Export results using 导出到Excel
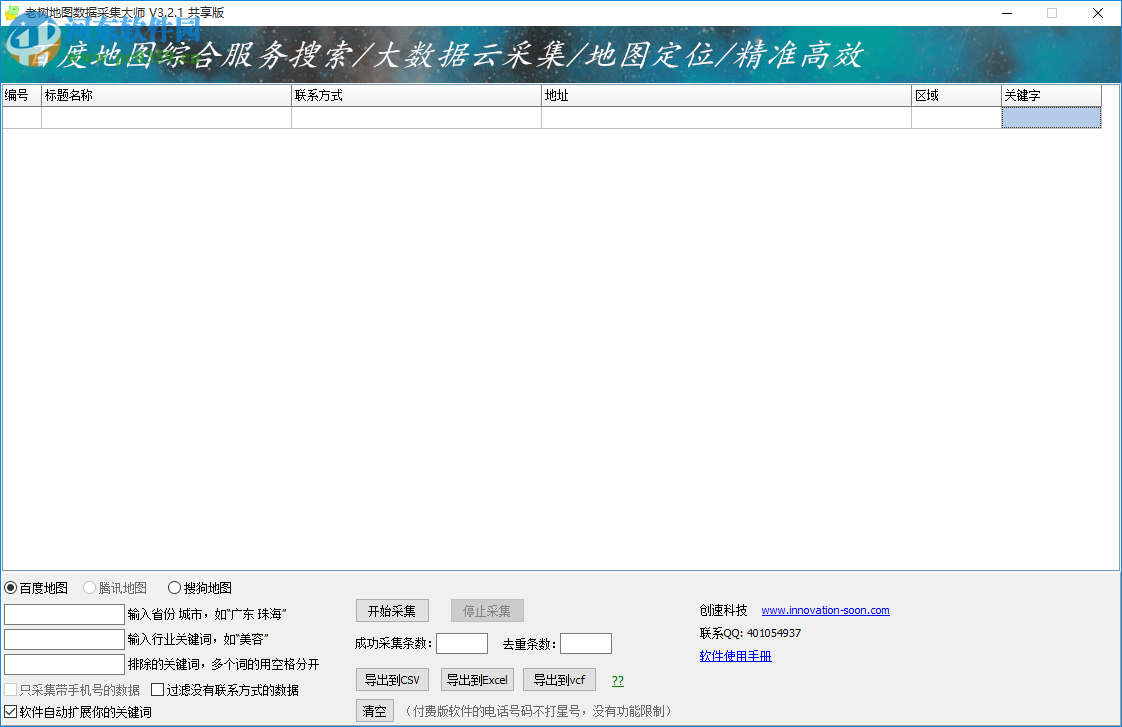Image resolution: width=1122 pixels, height=727 pixels. (477, 679)
